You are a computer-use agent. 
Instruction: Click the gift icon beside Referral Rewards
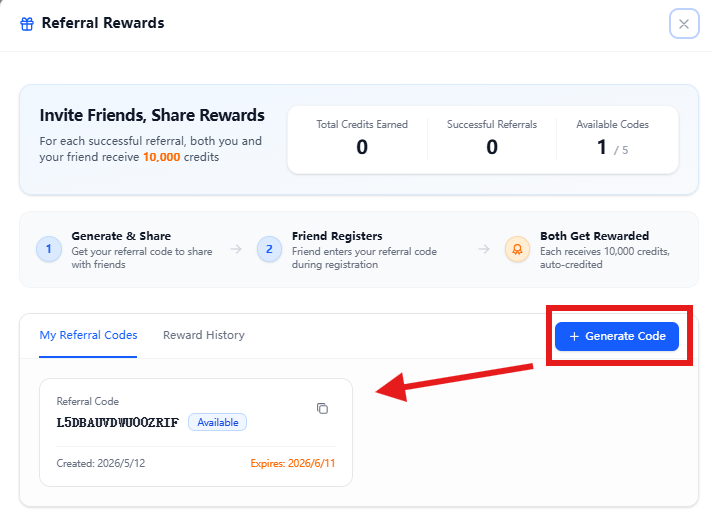click(x=27, y=24)
